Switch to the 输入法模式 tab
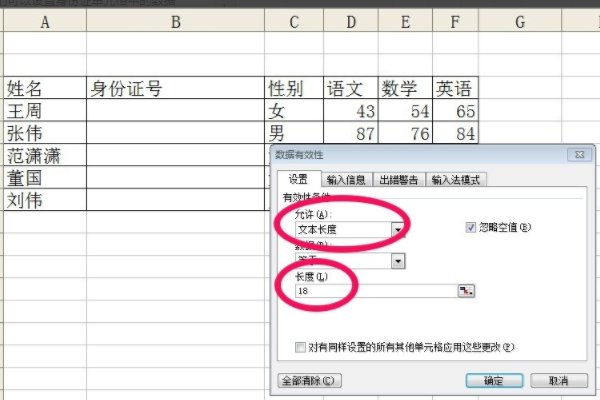The image size is (600, 400). tap(456, 180)
